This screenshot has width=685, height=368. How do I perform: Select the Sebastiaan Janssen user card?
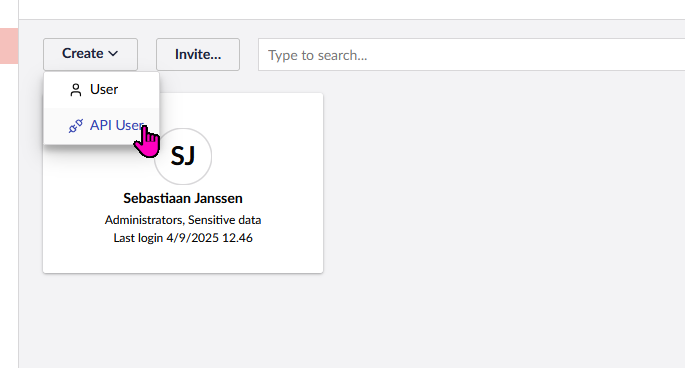183,183
